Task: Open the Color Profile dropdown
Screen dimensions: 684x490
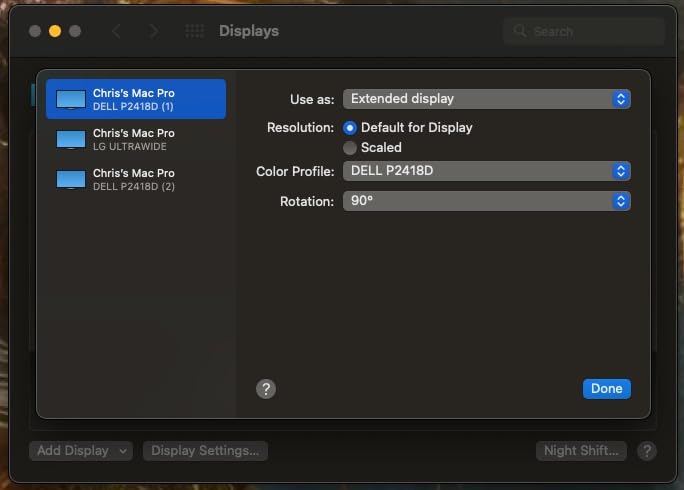Action: pos(486,171)
